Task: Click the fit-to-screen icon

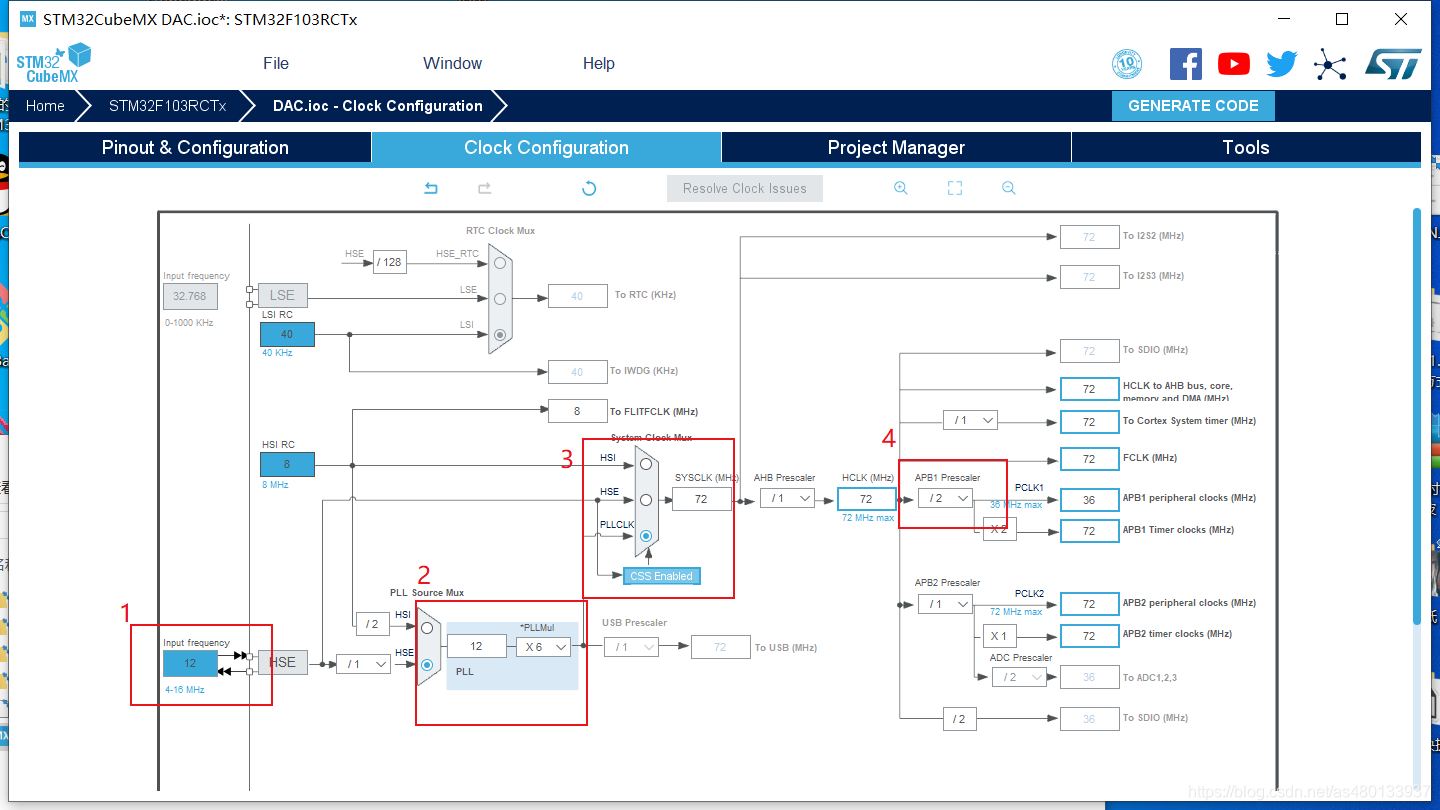Action: (x=955, y=188)
